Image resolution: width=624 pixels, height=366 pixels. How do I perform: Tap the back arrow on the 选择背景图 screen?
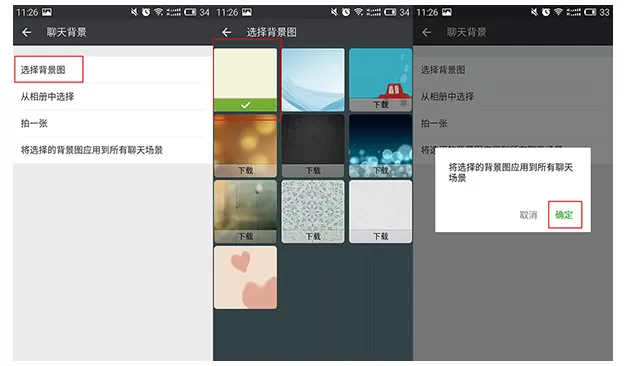[226, 33]
